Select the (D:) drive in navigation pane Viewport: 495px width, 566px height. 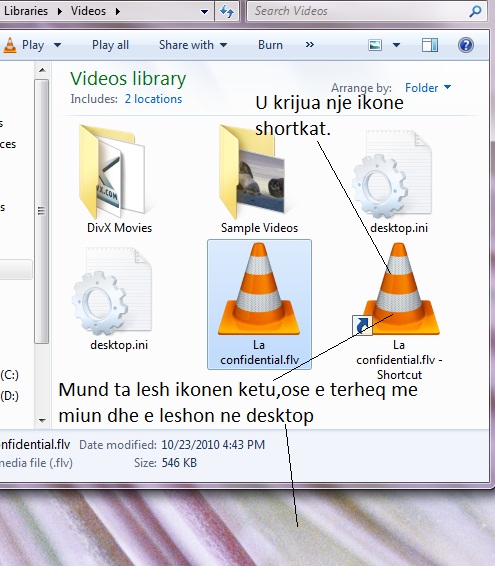(9, 396)
